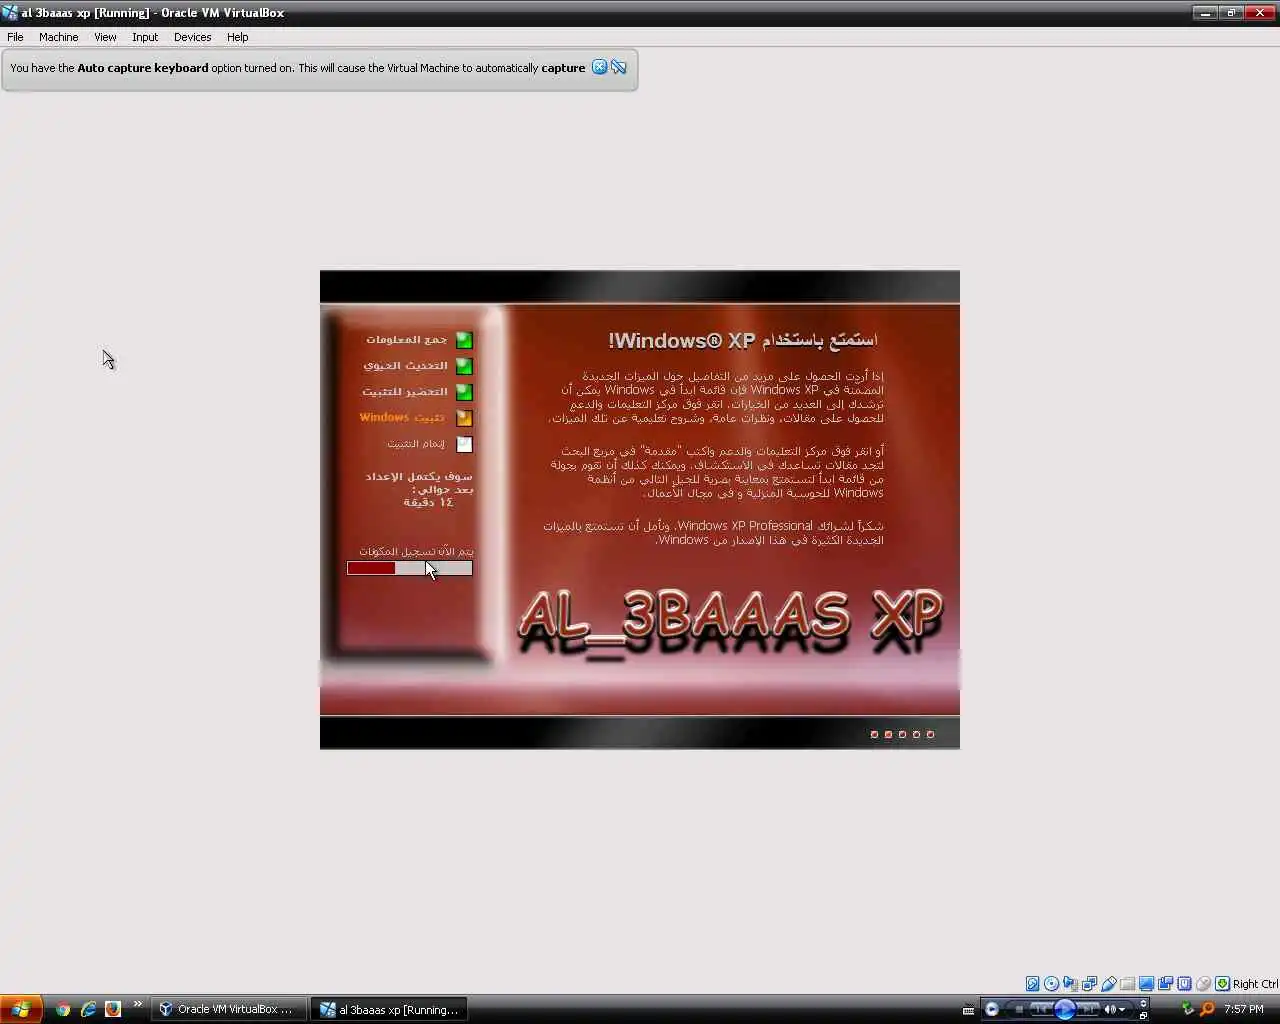Click the network adapter status icon
Image resolution: width=1280 pixels, height=1024 pixels.
point(1070,984)
